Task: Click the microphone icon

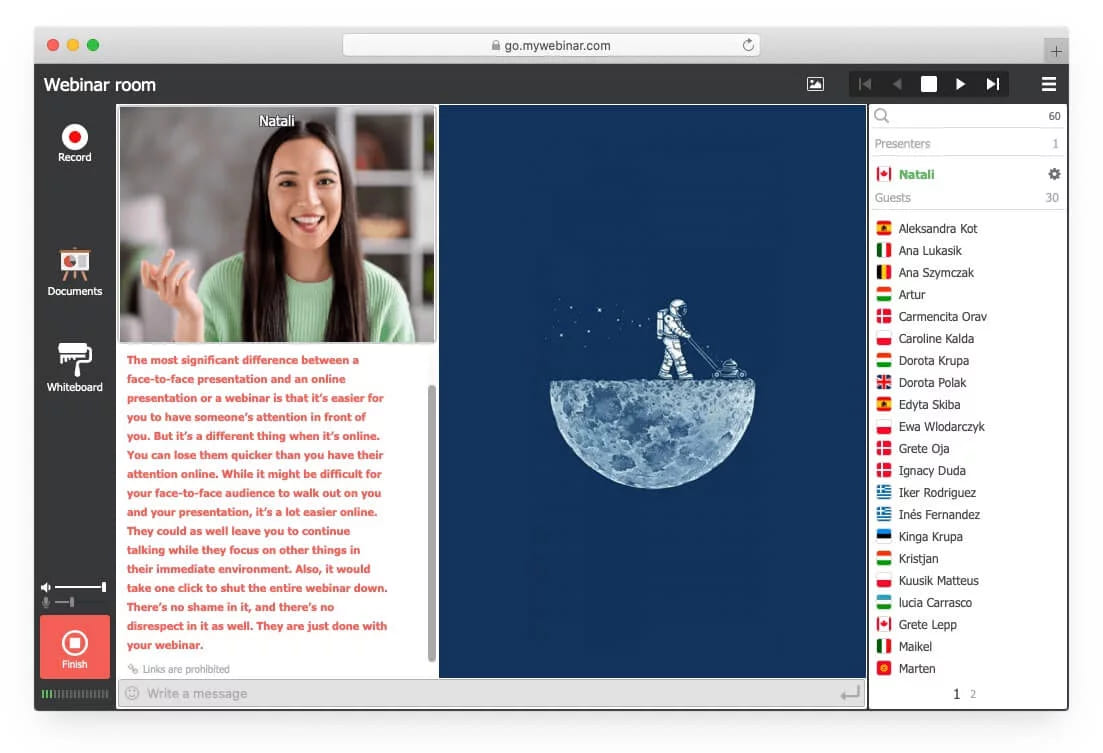Action: click(x=46, y=602)
